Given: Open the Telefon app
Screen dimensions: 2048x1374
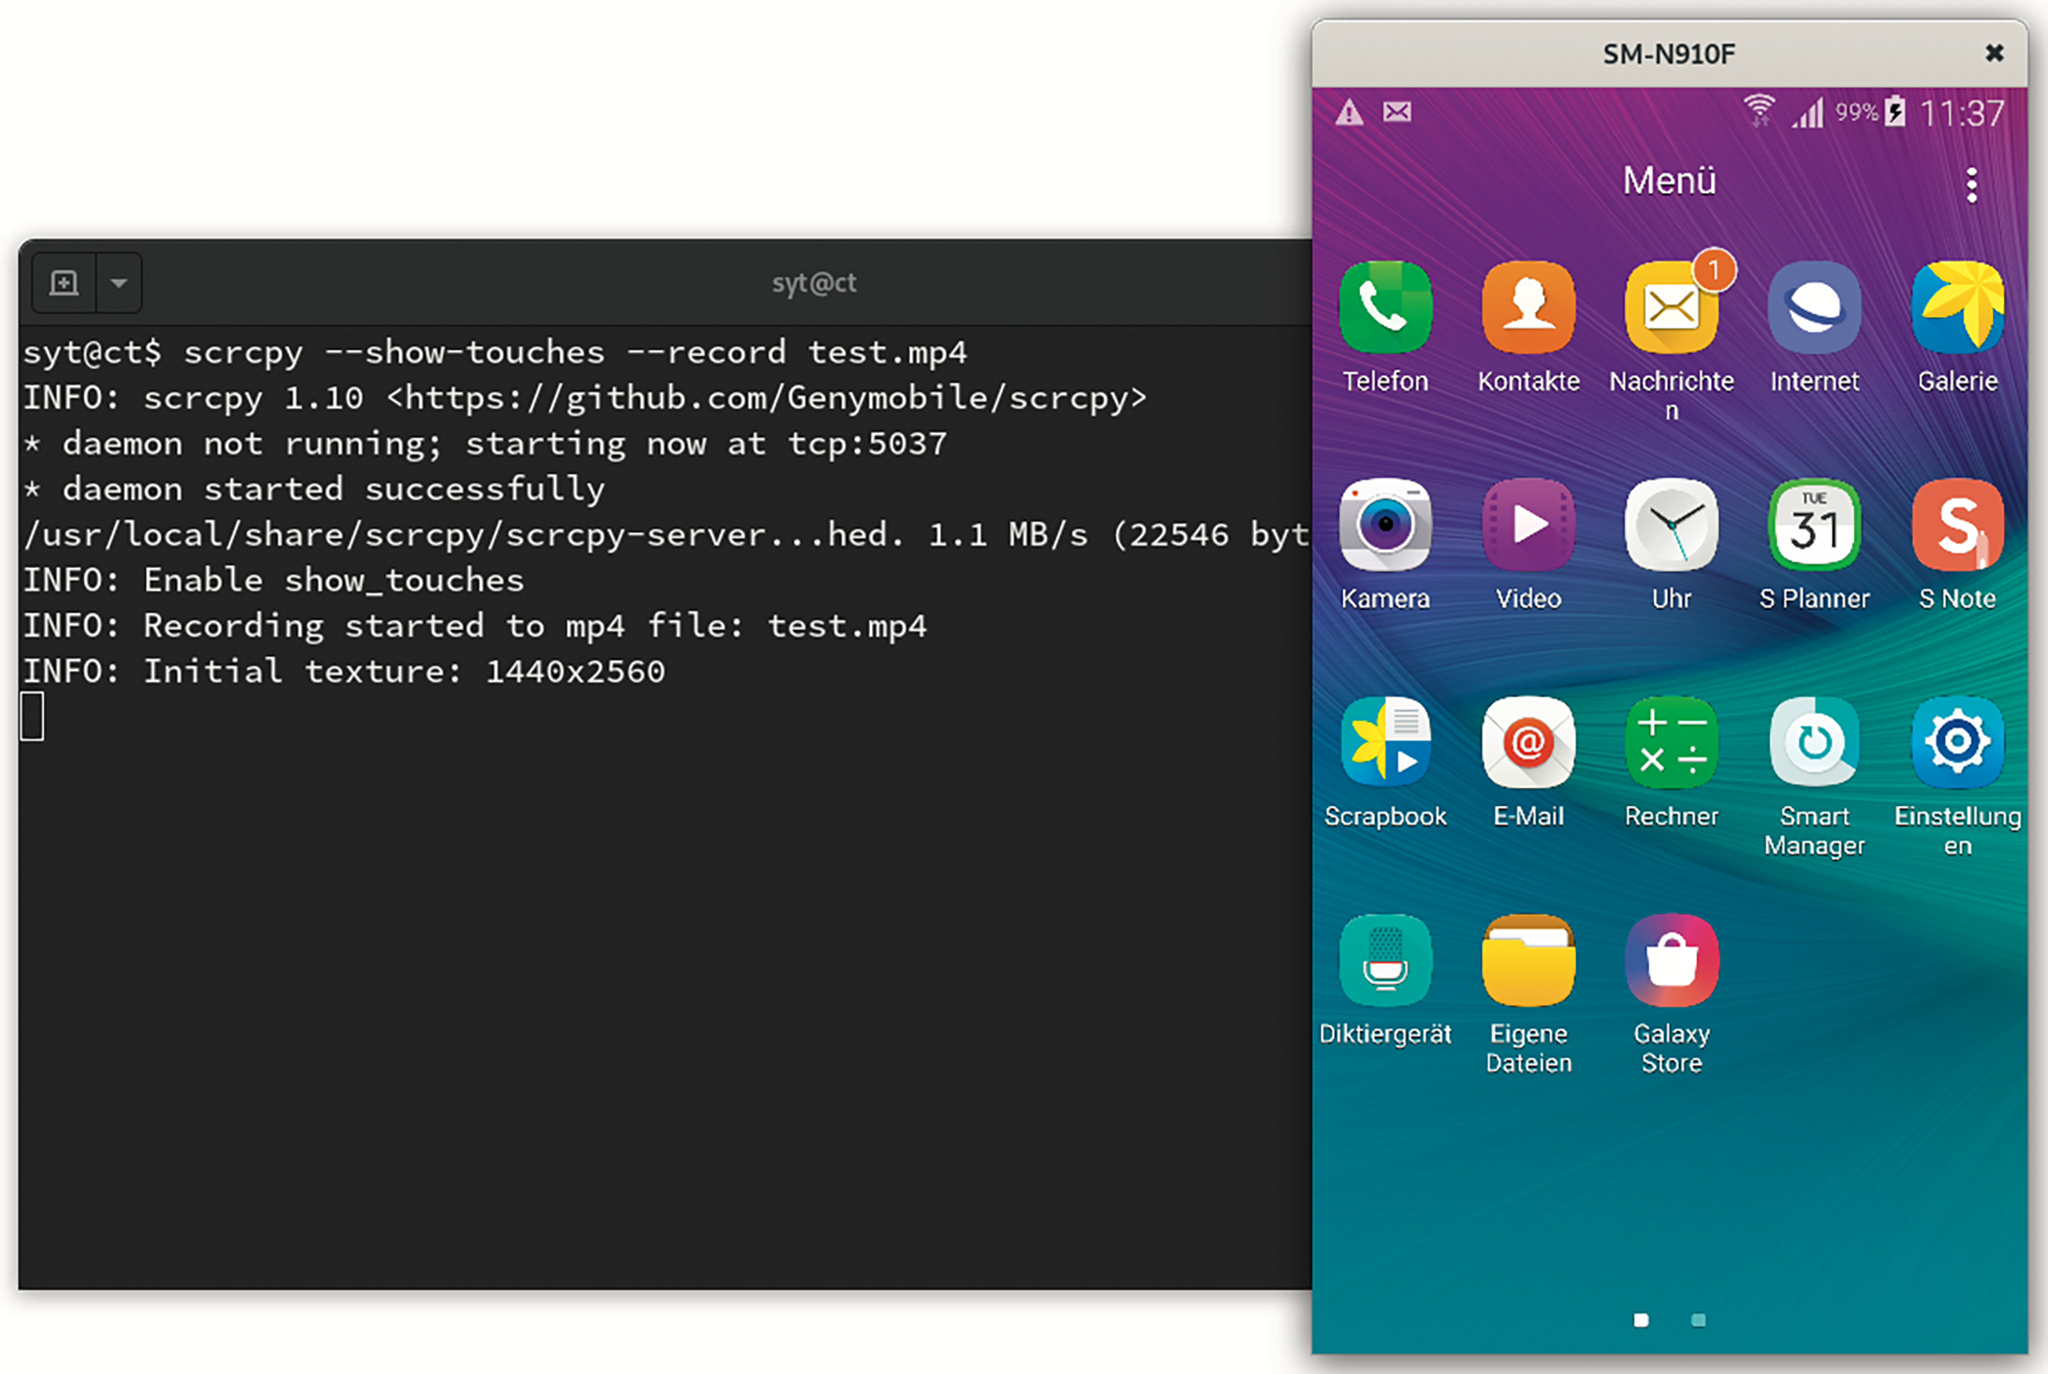Looking at the screenshot, I should tap(1385, 307).
